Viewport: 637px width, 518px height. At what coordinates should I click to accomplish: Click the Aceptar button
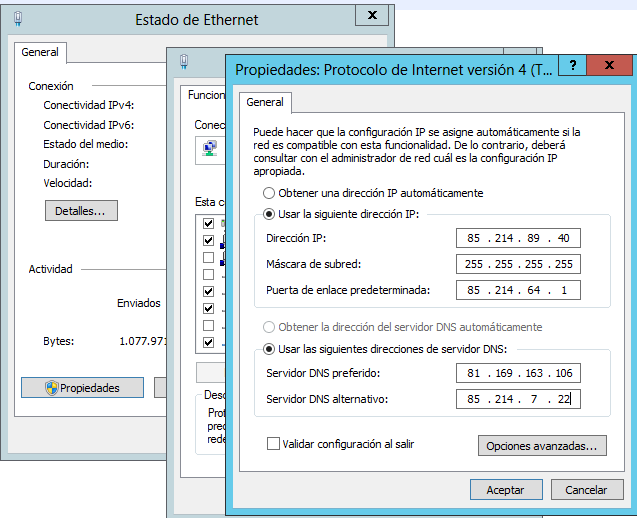pyautogui.click(x=506, y=490)
